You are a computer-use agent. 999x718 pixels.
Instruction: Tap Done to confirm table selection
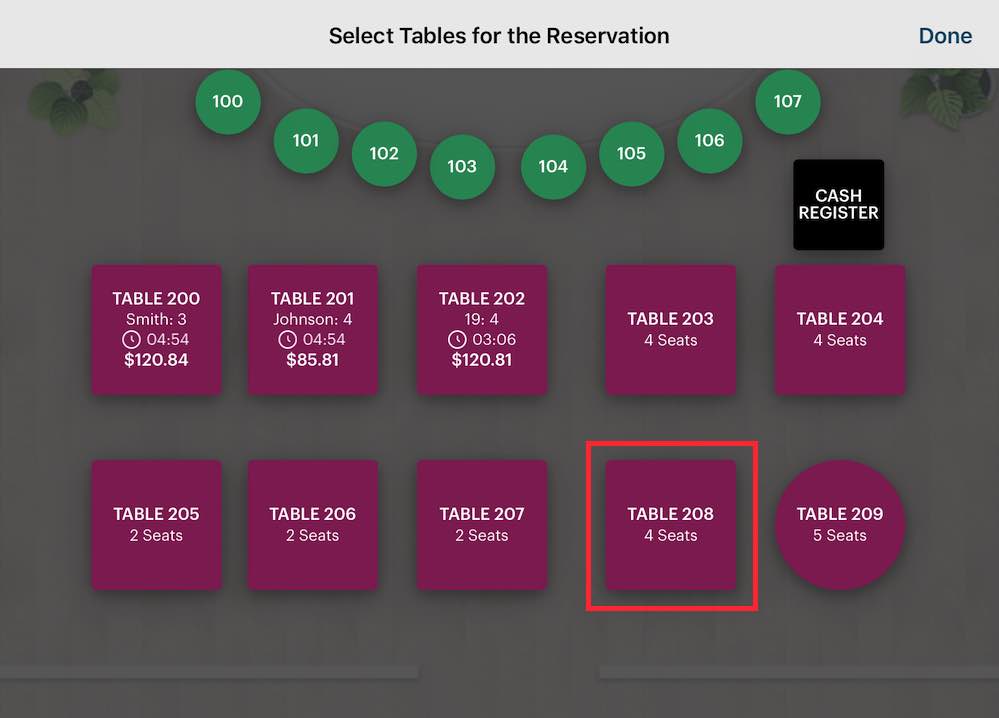point(945,36)
